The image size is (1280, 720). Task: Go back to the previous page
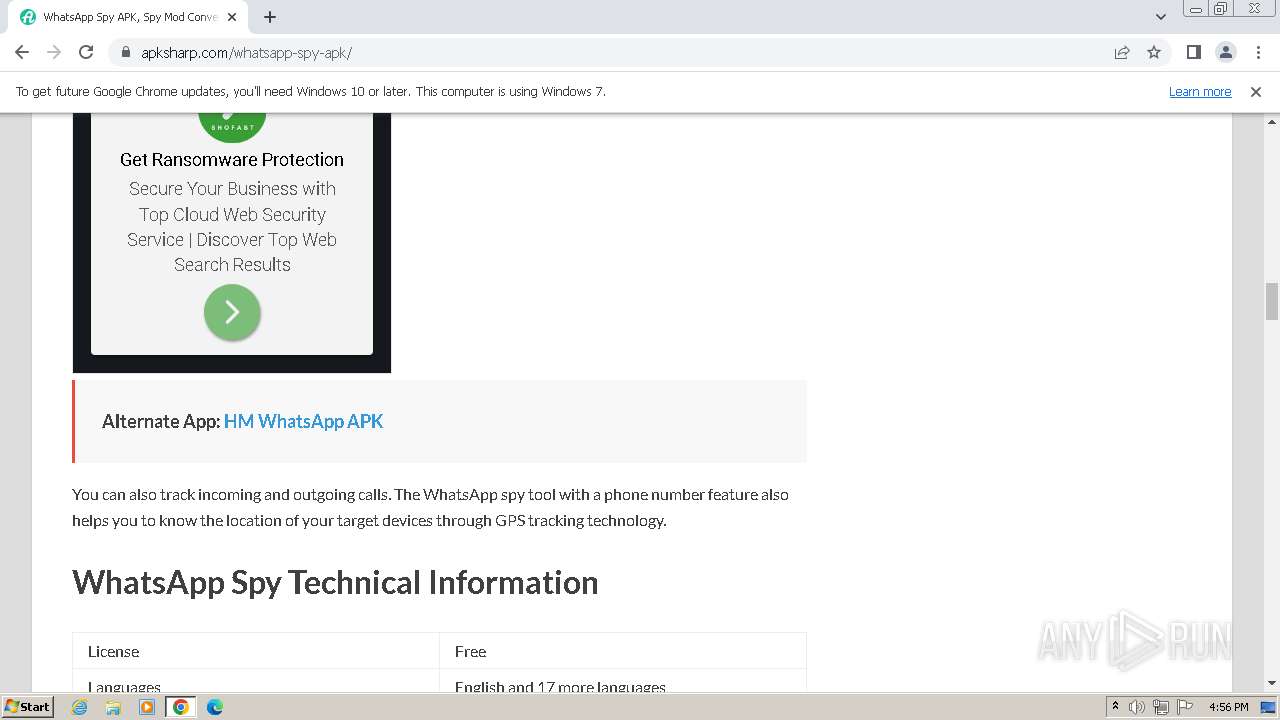point(22,52)
